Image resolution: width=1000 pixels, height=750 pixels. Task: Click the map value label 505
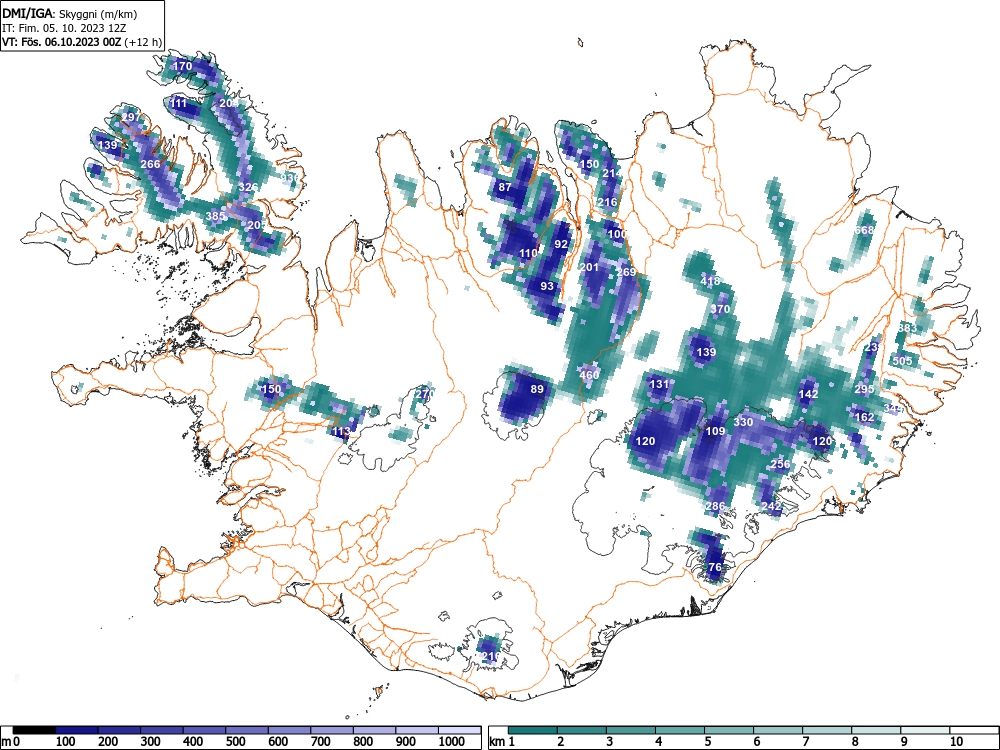click(902, 360)
